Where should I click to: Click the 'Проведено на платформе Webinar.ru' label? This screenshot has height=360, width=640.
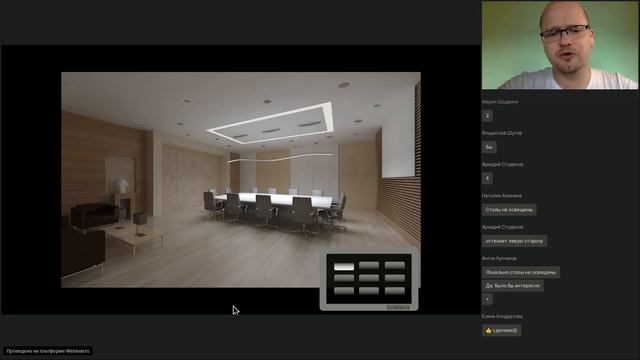click(48, 351)
